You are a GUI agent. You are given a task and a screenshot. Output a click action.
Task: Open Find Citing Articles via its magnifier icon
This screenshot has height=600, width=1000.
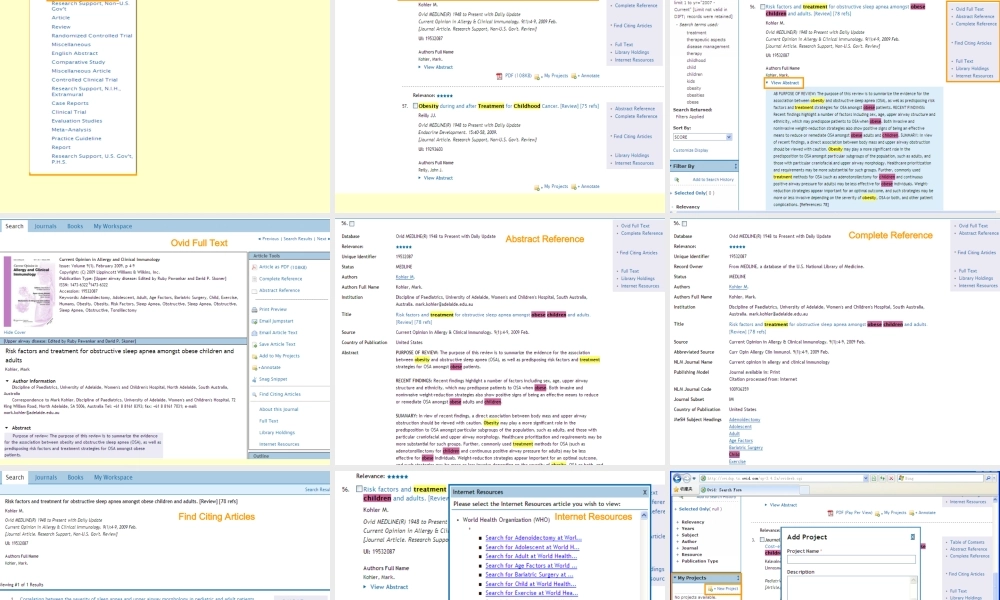pos(253,392)
